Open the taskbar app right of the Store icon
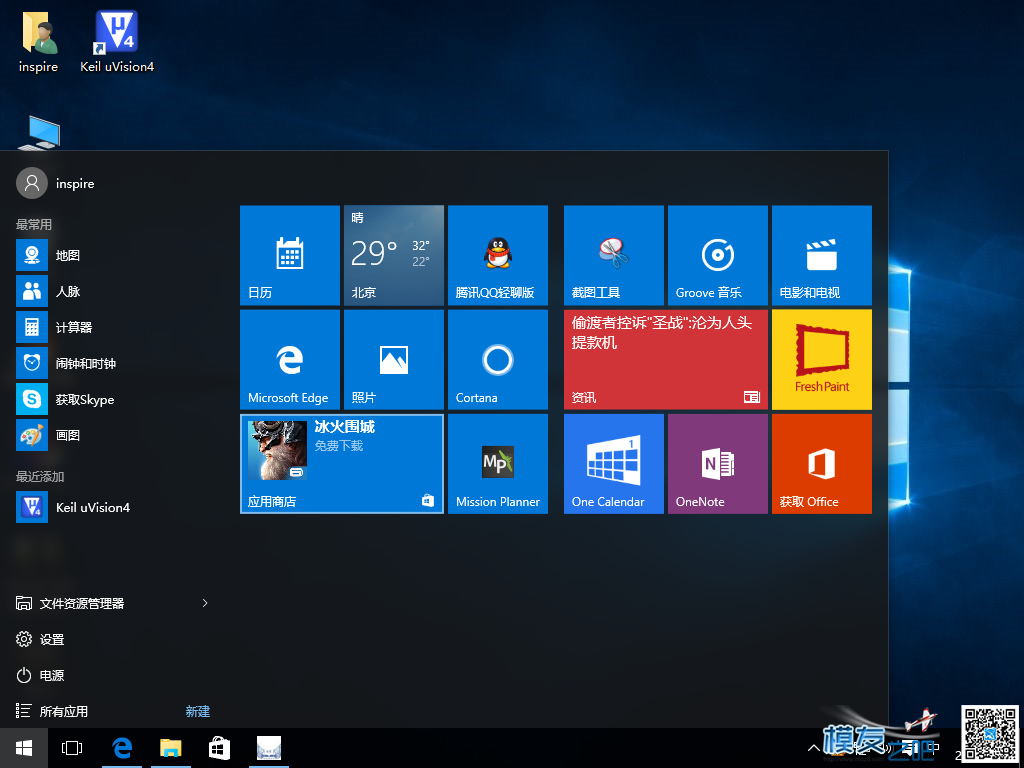 coord(269,748)
